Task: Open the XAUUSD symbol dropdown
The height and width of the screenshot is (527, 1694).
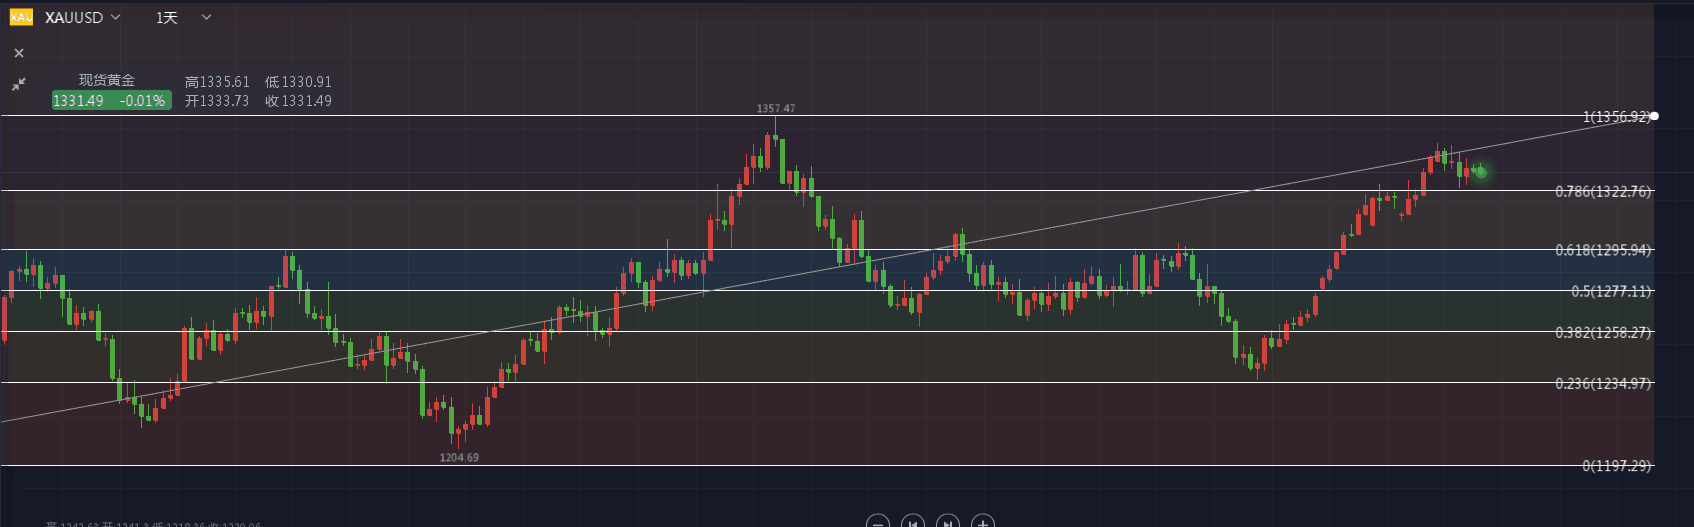Action: click(x=83, y=18)
